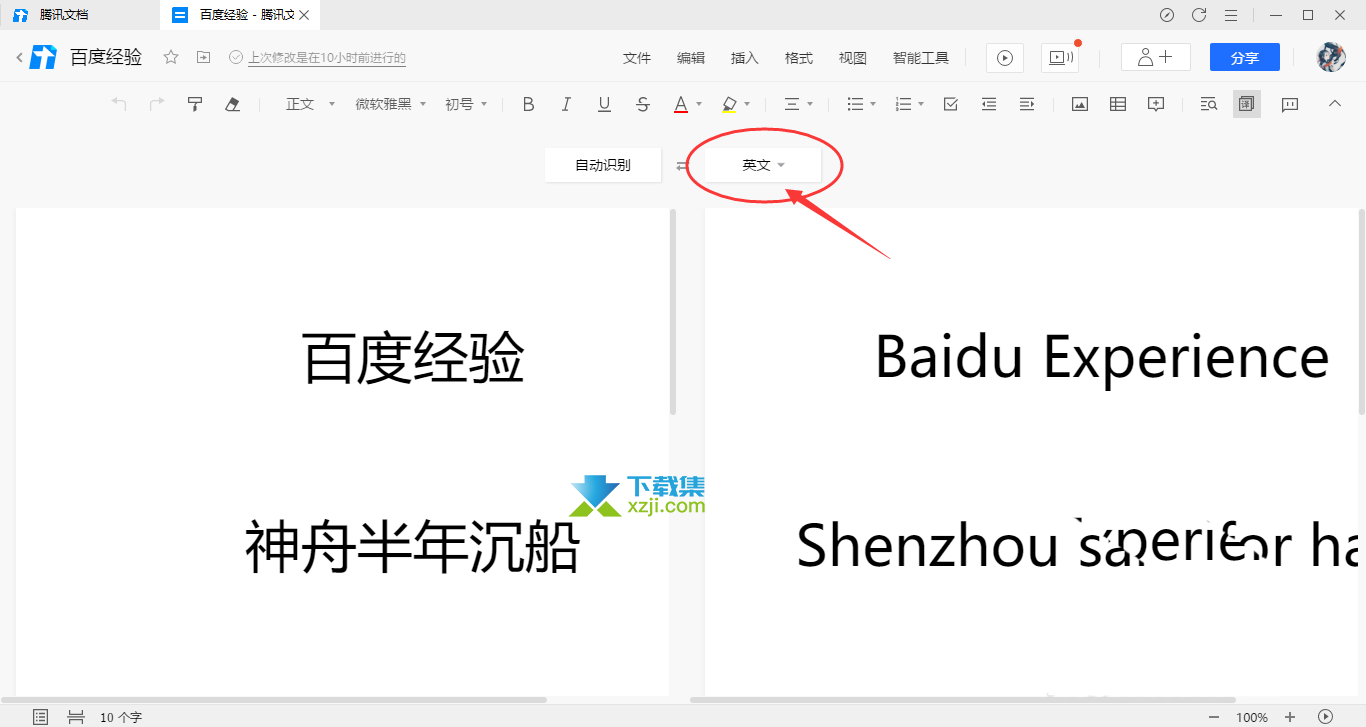
Task: Clear formatting with the eraser icon
Action: pos(233,104)
